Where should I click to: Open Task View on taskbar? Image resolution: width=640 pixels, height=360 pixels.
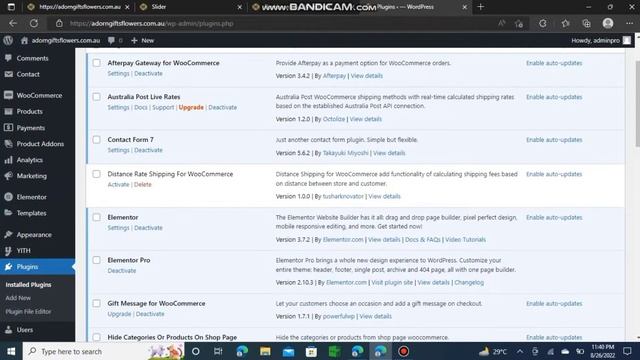tap(218, 351)
